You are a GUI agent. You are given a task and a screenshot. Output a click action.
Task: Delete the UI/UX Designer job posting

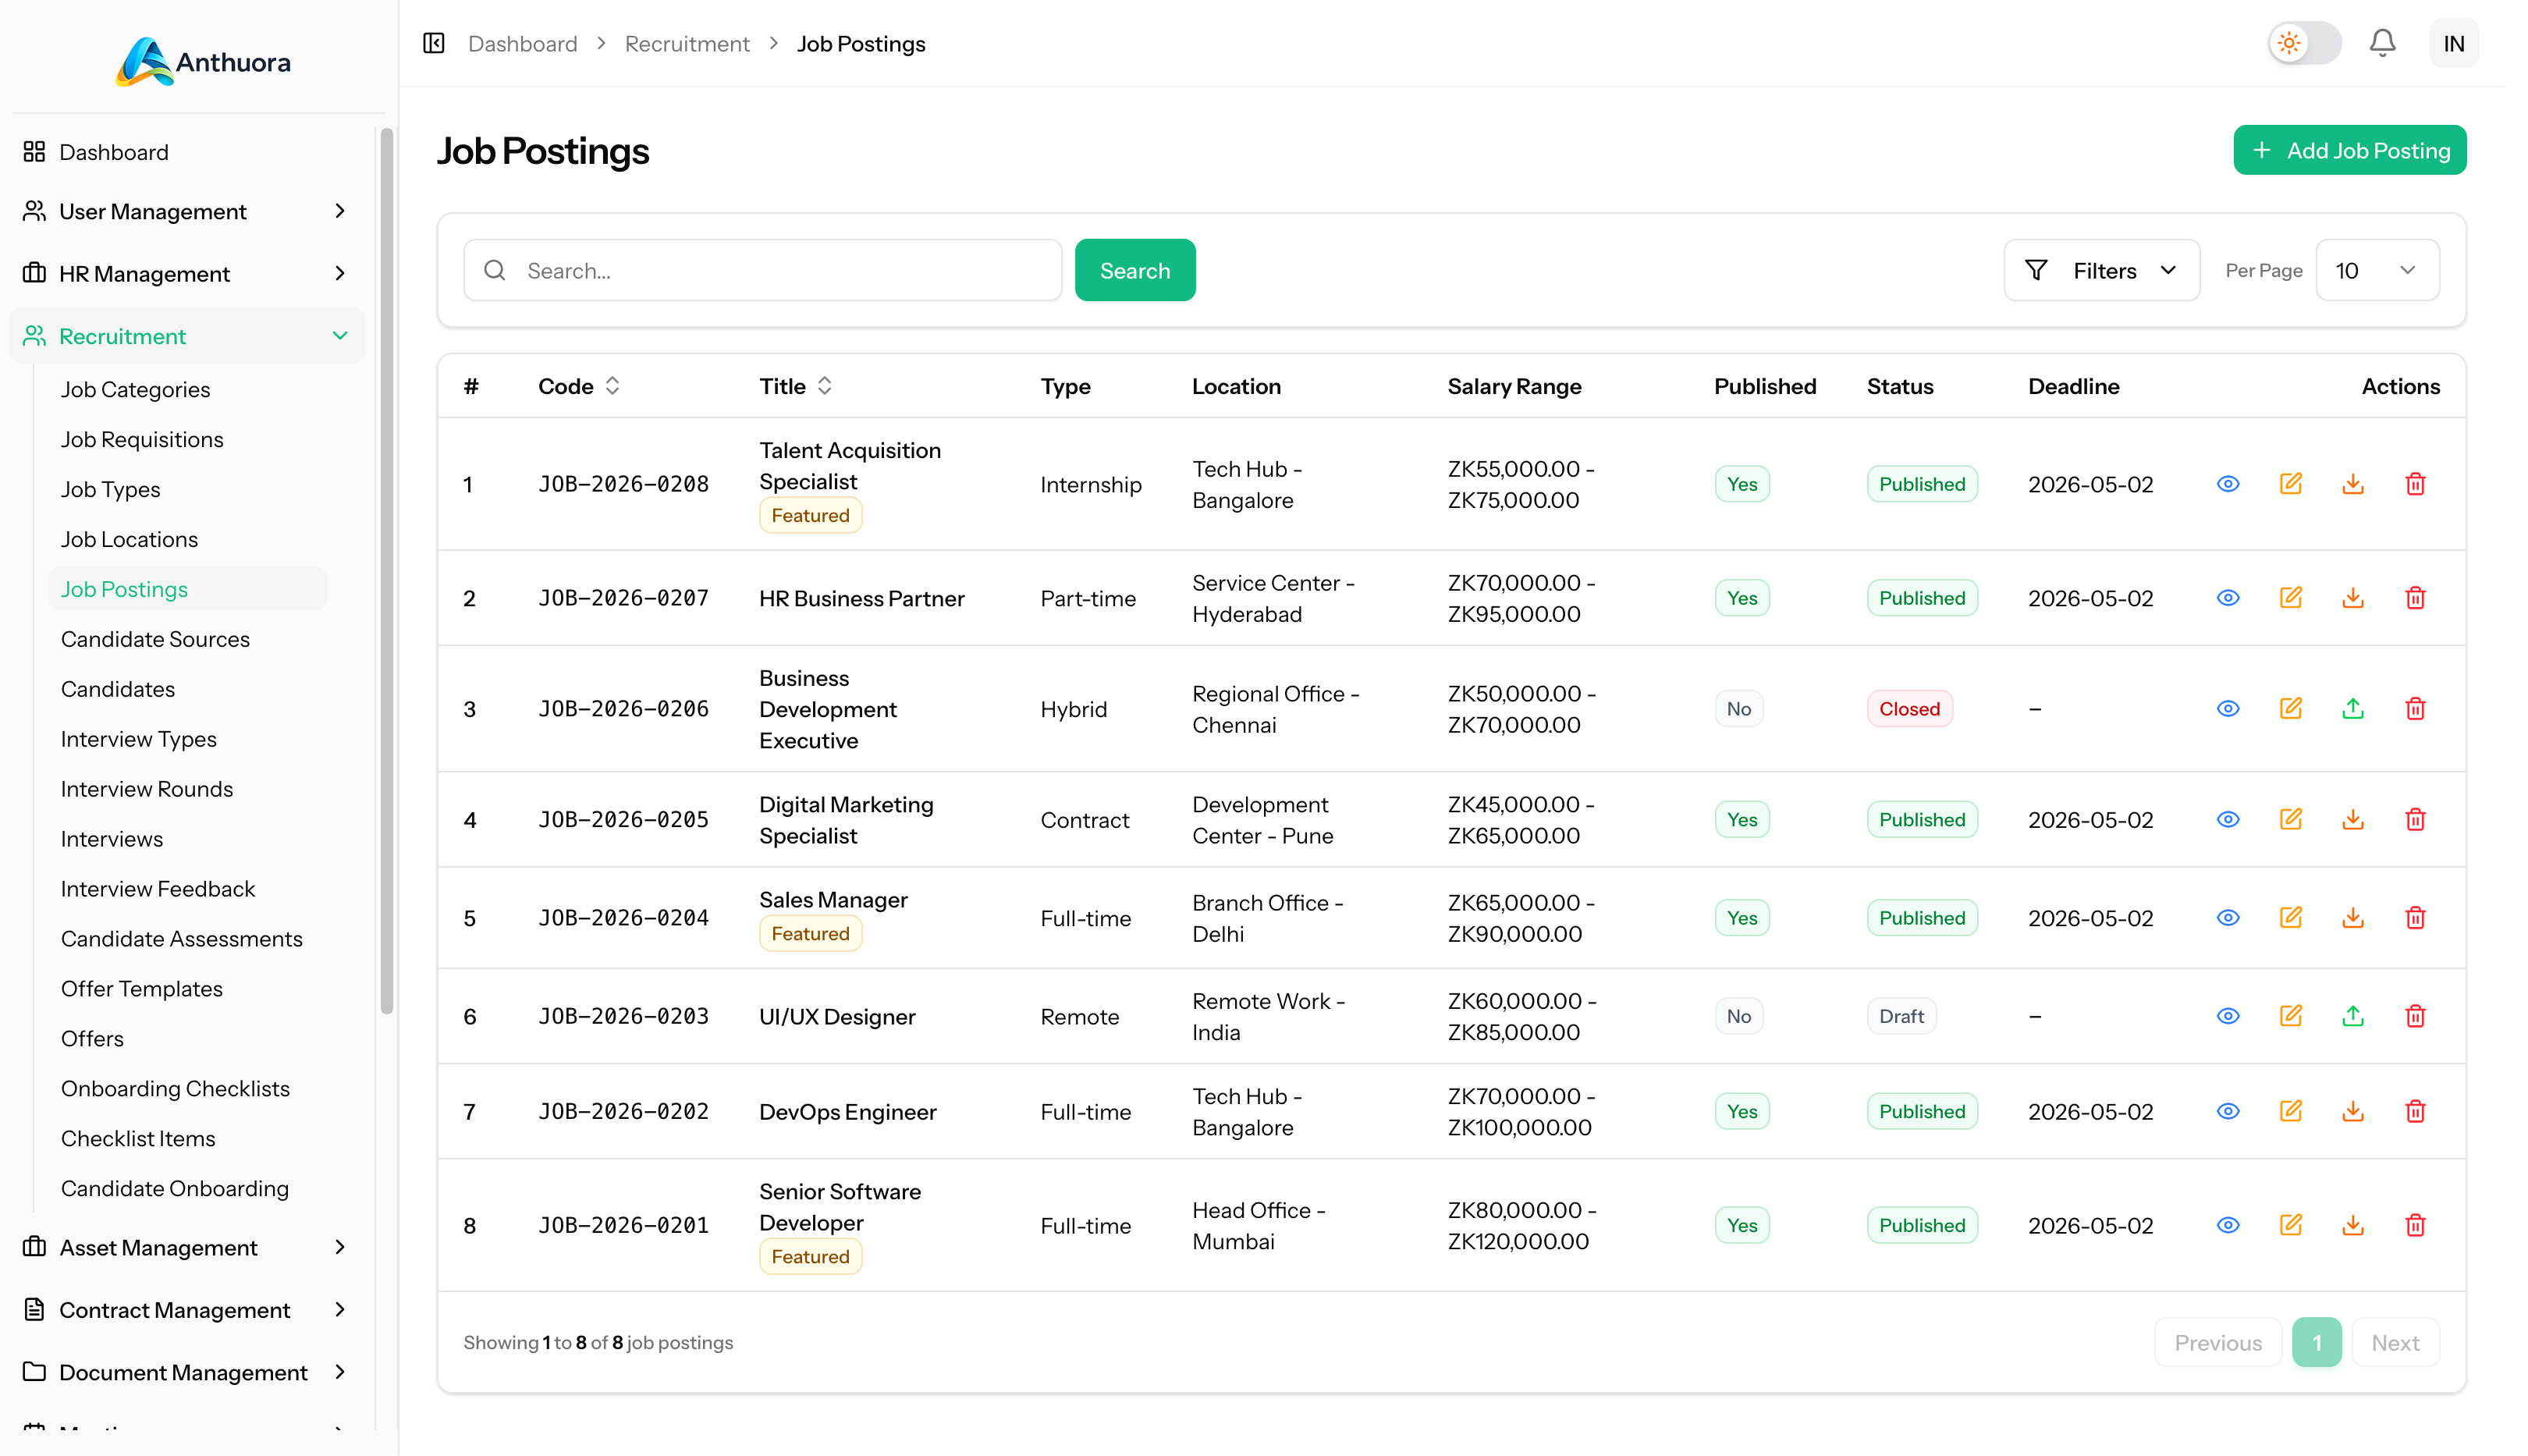[2414, 1016]
